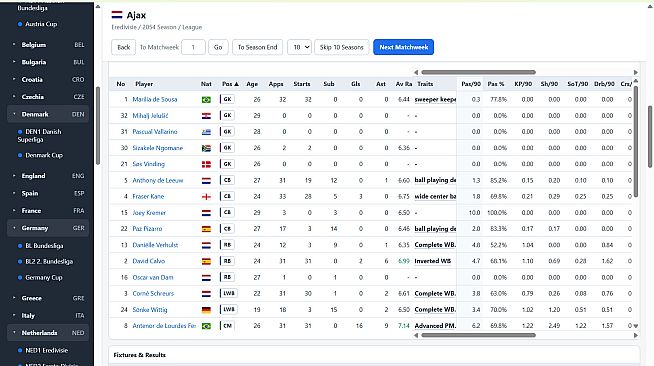Click the Spain flag in Paz Pizarro row
The width and height of the screenshot is (654, 366).
click(x=206, y=229)
